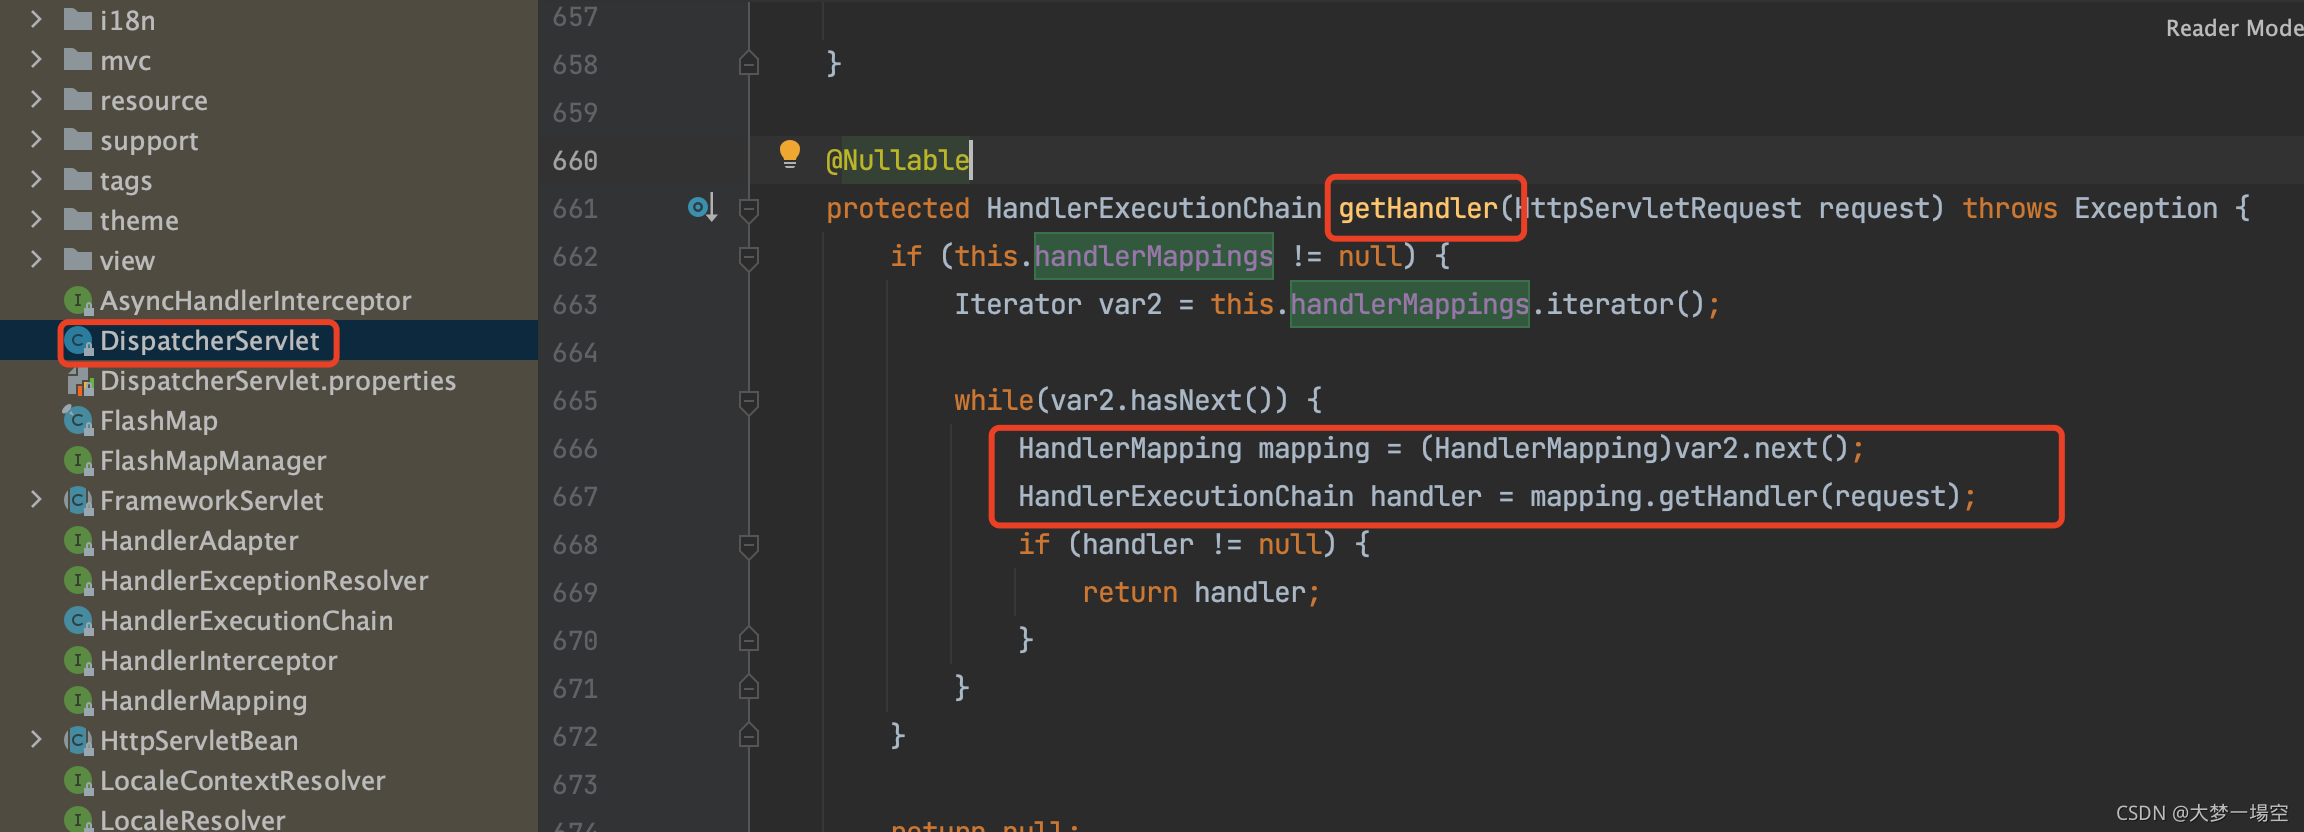Viewport: 2304px width, 832px height.
Task: Expand the theme folder
Action: pyautogui.click(x=36, y=220)
